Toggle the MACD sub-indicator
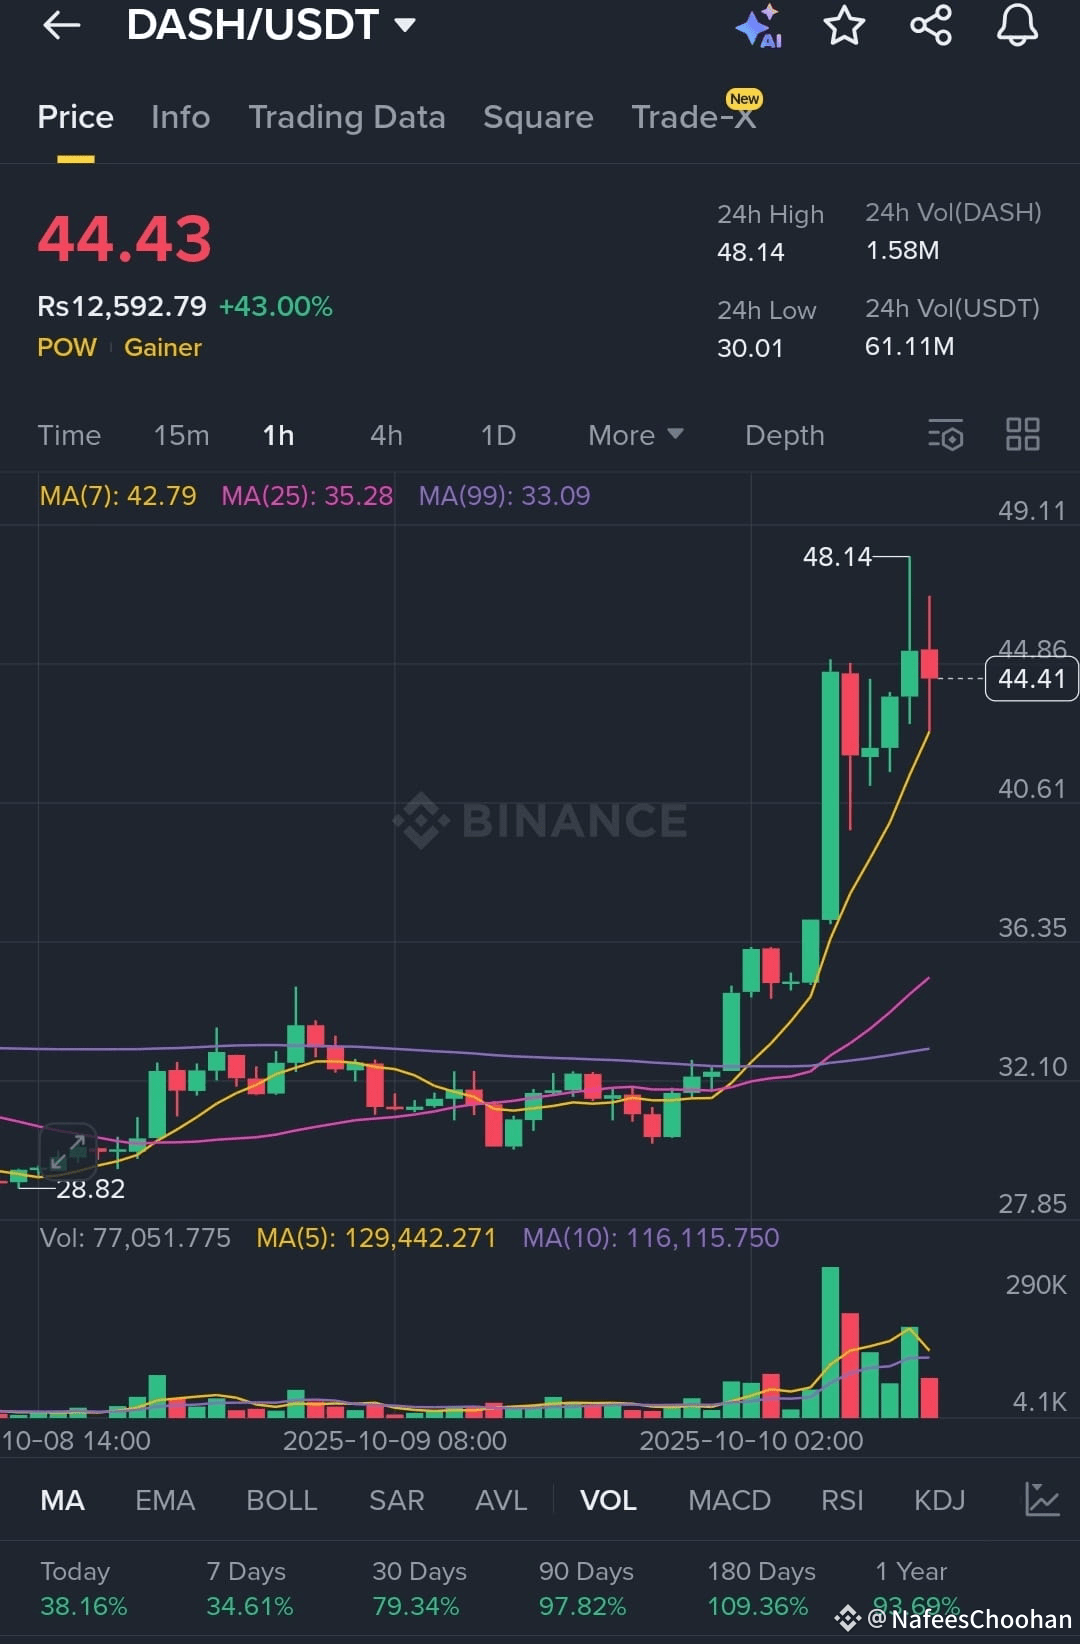1080x1644 pixels. [729, 1500]
